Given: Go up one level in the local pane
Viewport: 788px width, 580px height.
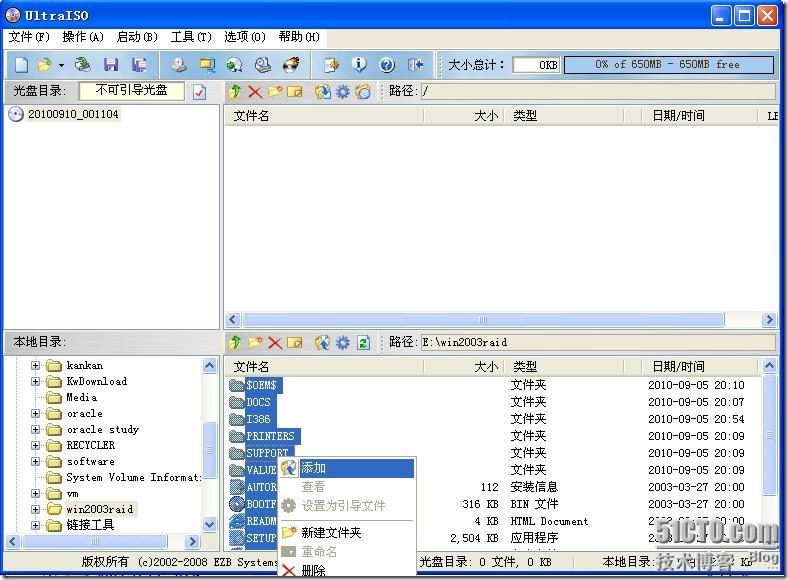Looking at the screenshot, I should (x=235, y=343).
